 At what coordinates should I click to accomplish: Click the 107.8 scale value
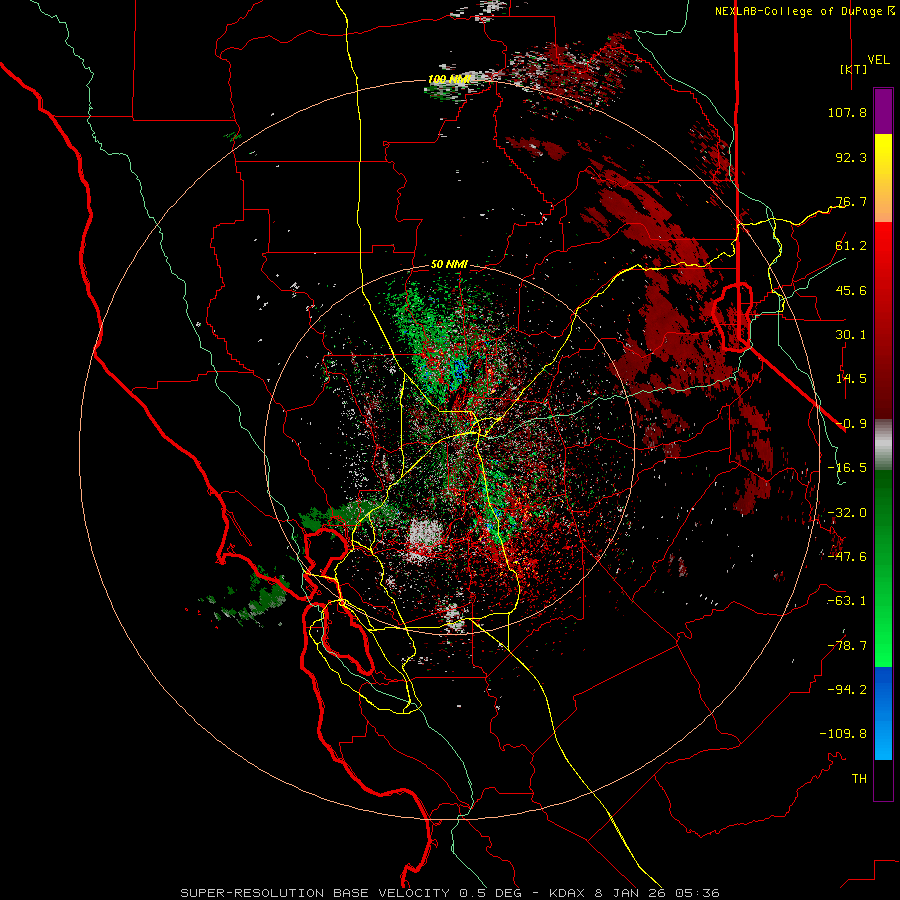pos(847,112)
